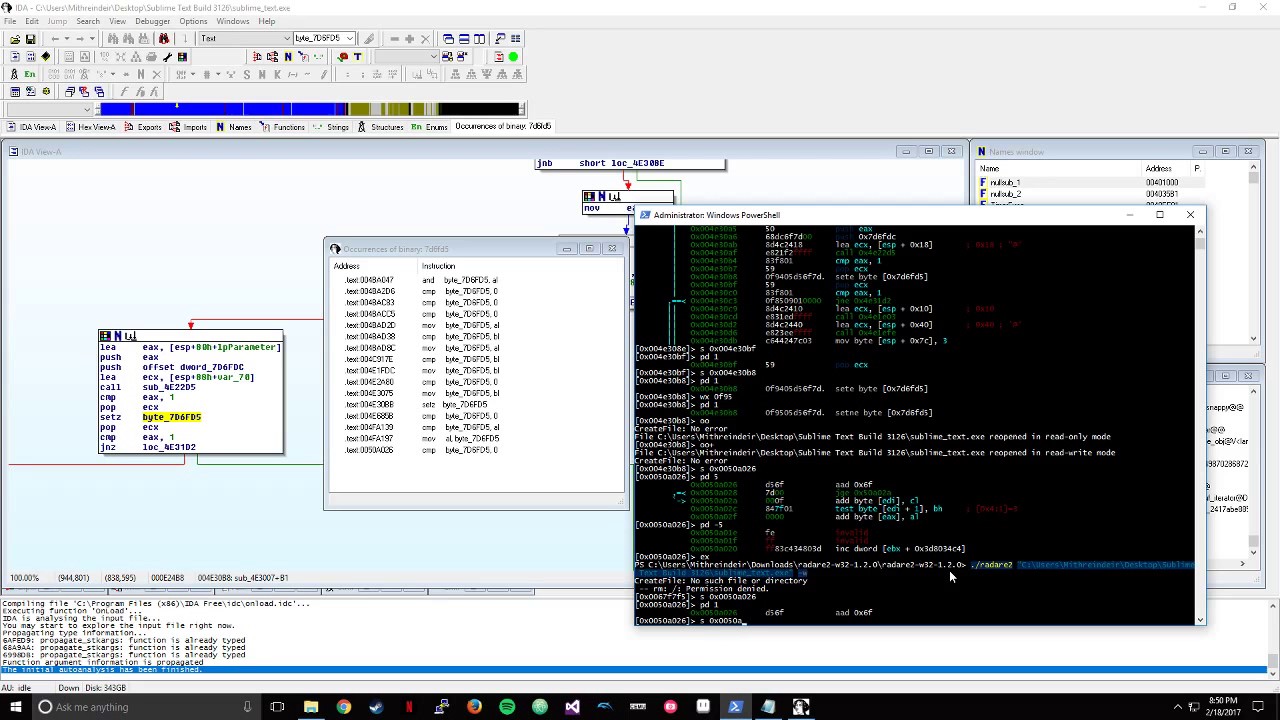Open the File menu
The height and width of the screenshot is (720, 1280).
(8, 21)
